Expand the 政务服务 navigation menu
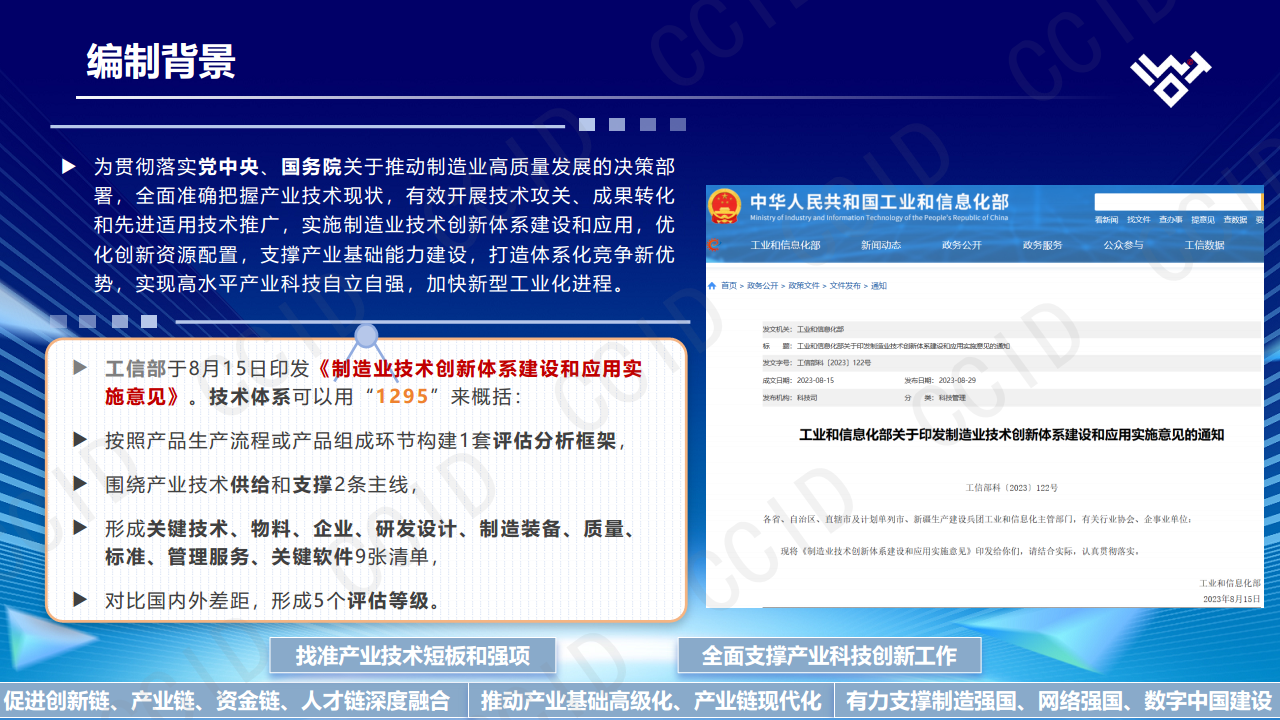Screen dimensions: 1280x720 point(1042,246)
